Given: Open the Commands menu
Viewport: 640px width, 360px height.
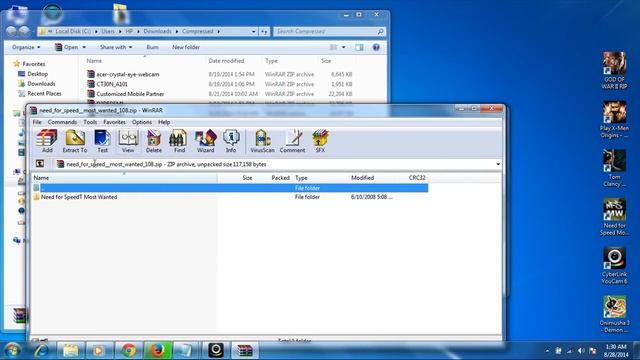Looking at the screenshot, I should pos(62,122).
